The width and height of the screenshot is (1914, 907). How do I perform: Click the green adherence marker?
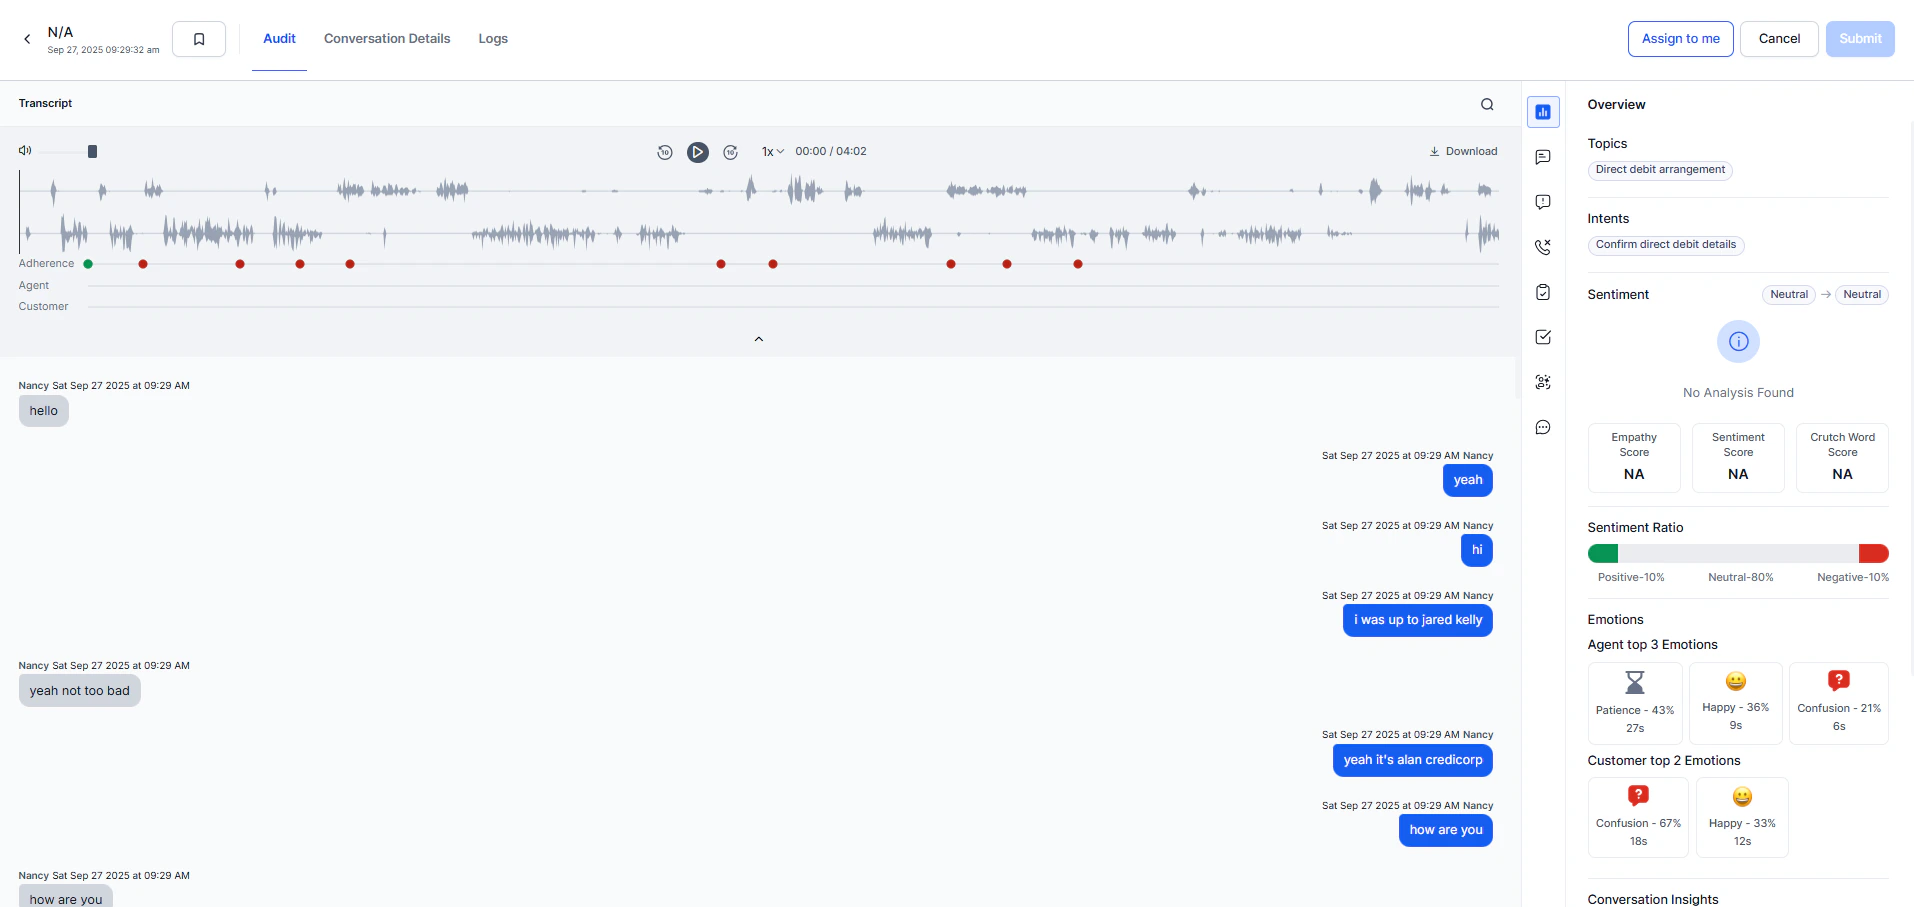(x=88, y=264)
